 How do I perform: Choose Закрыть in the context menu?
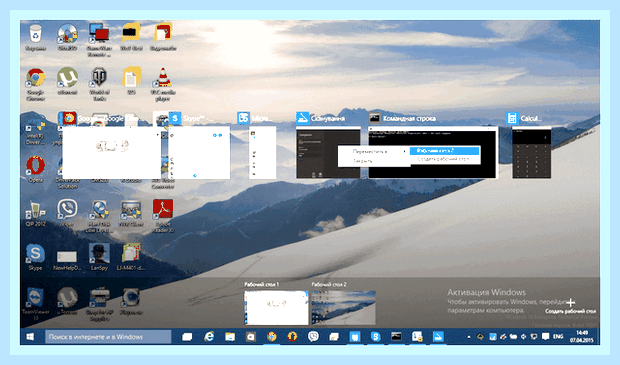374,161
